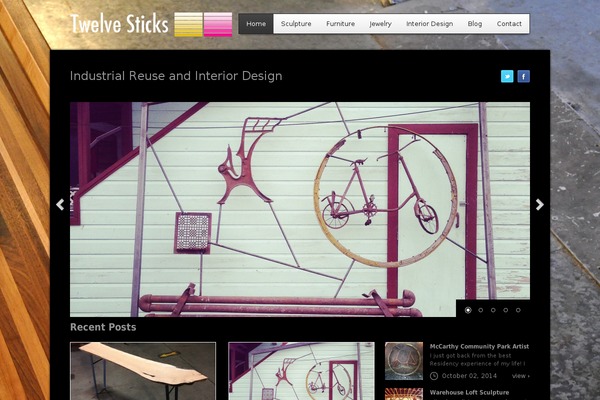Viewport: 600px width, 400px height.
Task: Click the pink striped logo block
Action: coord(218,24)
